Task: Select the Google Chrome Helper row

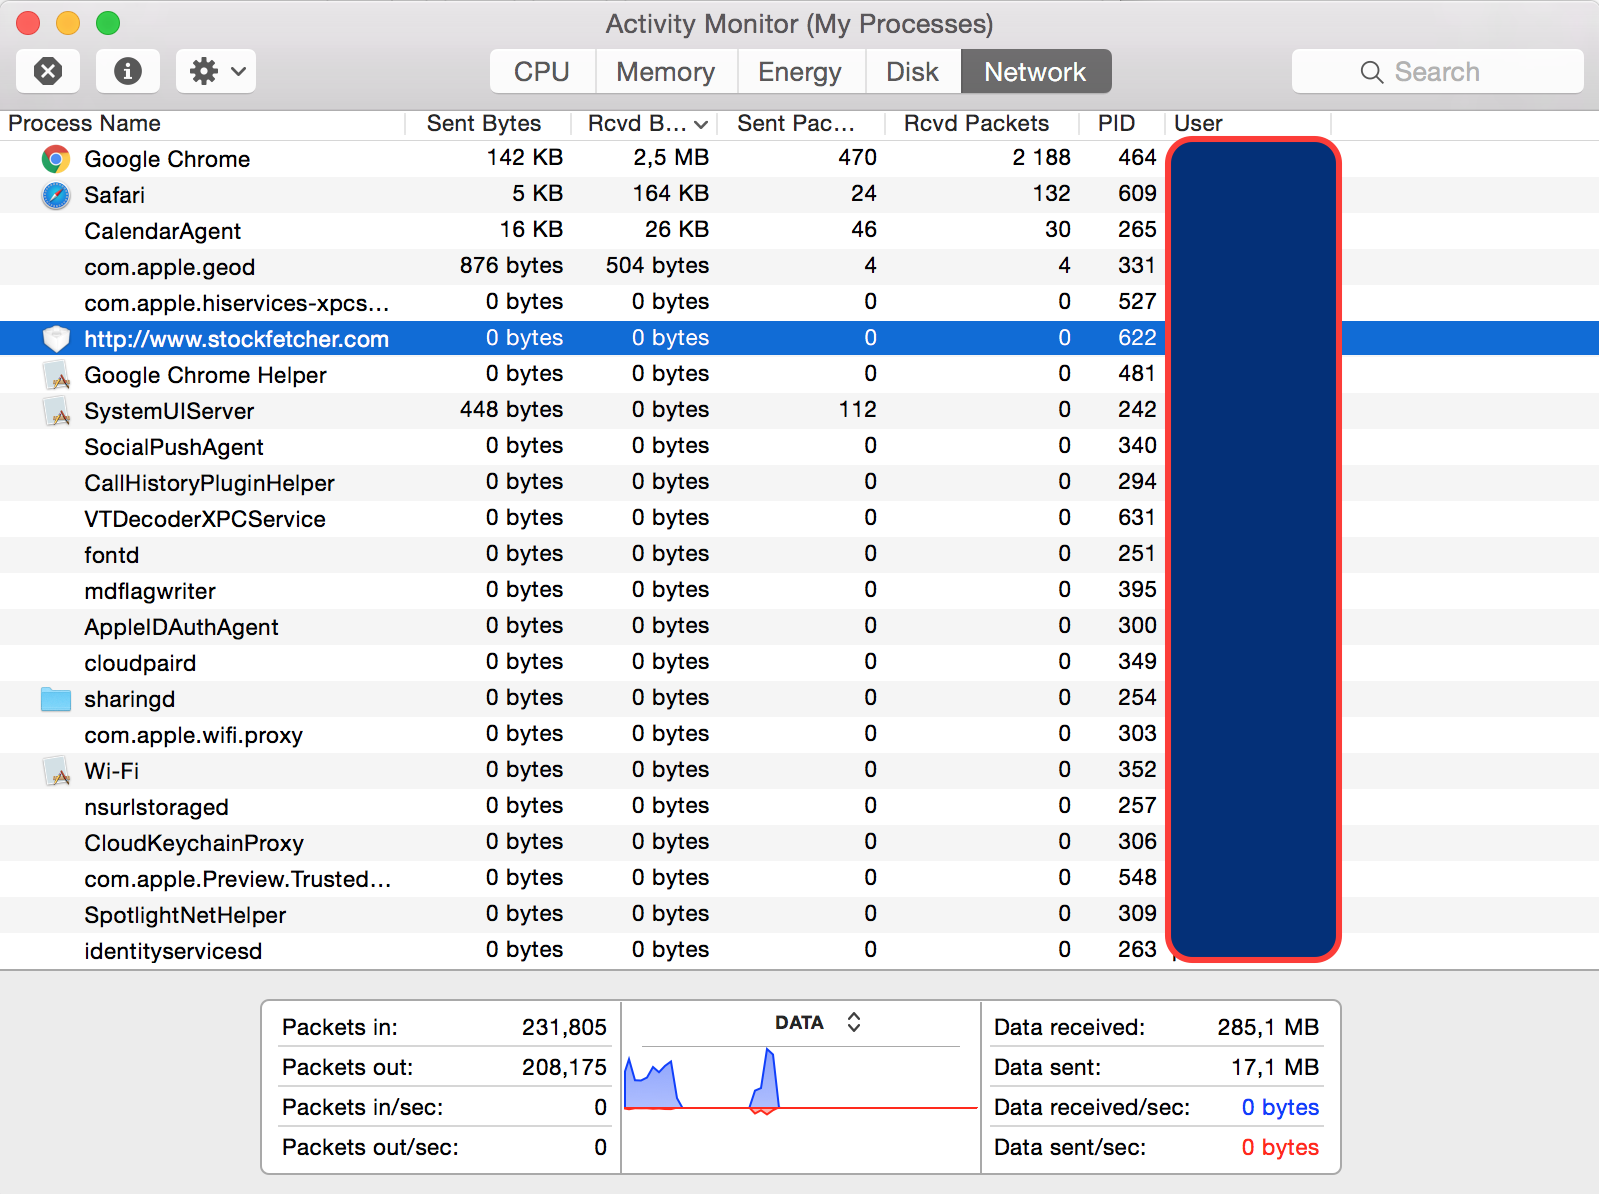Action: click(799, 375)
